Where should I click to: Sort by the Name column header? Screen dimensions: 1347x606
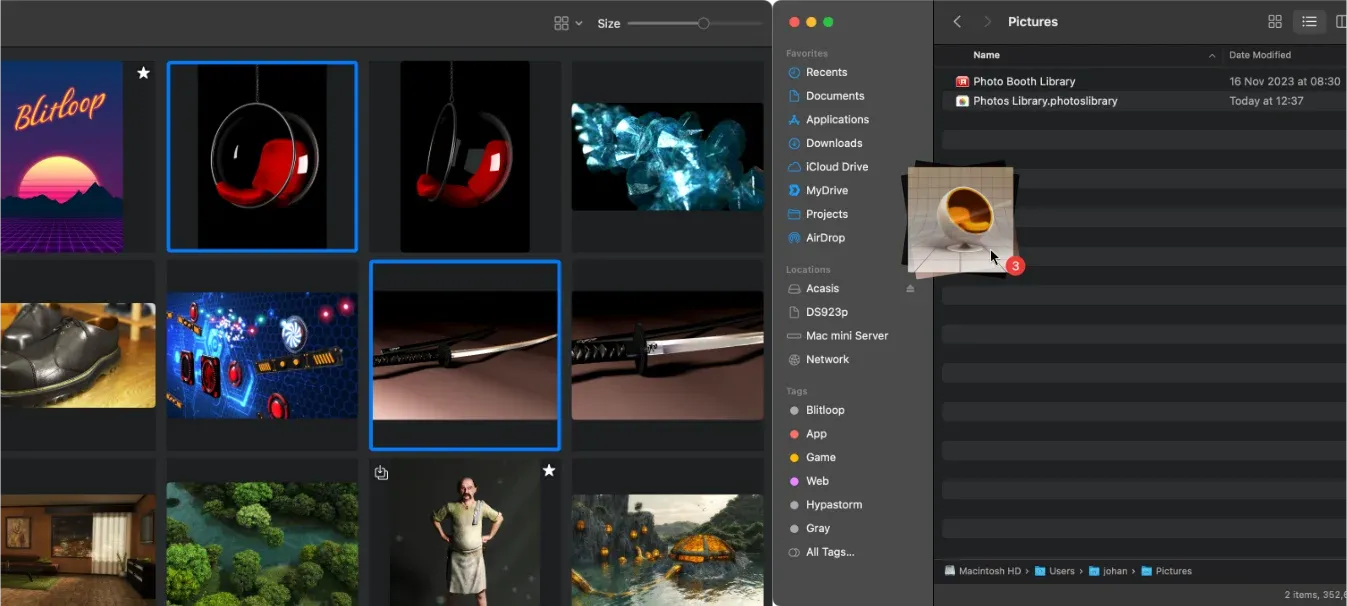click(x=987, y=55)
